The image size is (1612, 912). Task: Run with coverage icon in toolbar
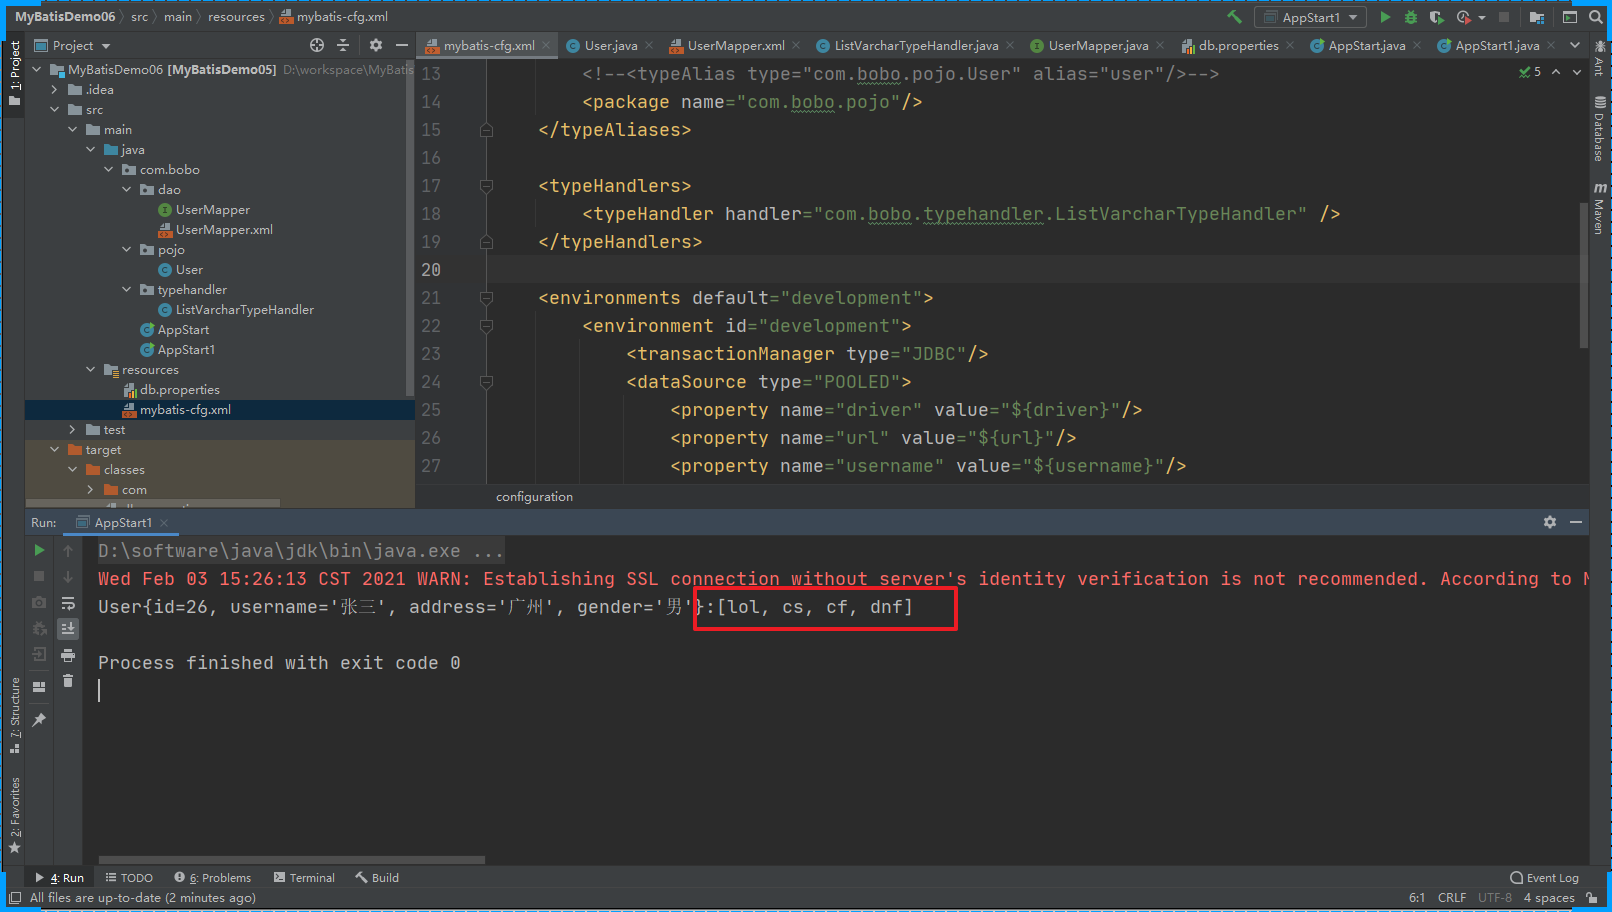click(x=1437, y=17)
